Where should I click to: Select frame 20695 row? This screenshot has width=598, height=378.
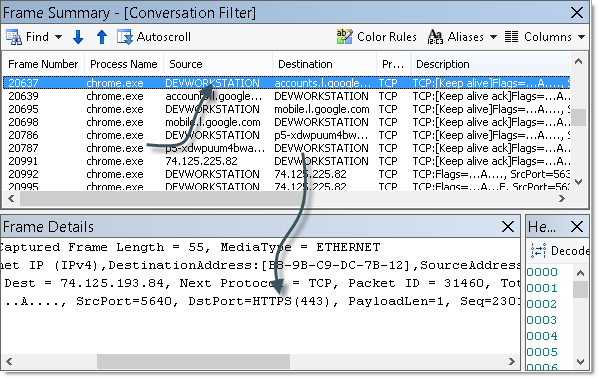(x=287, y=109)
